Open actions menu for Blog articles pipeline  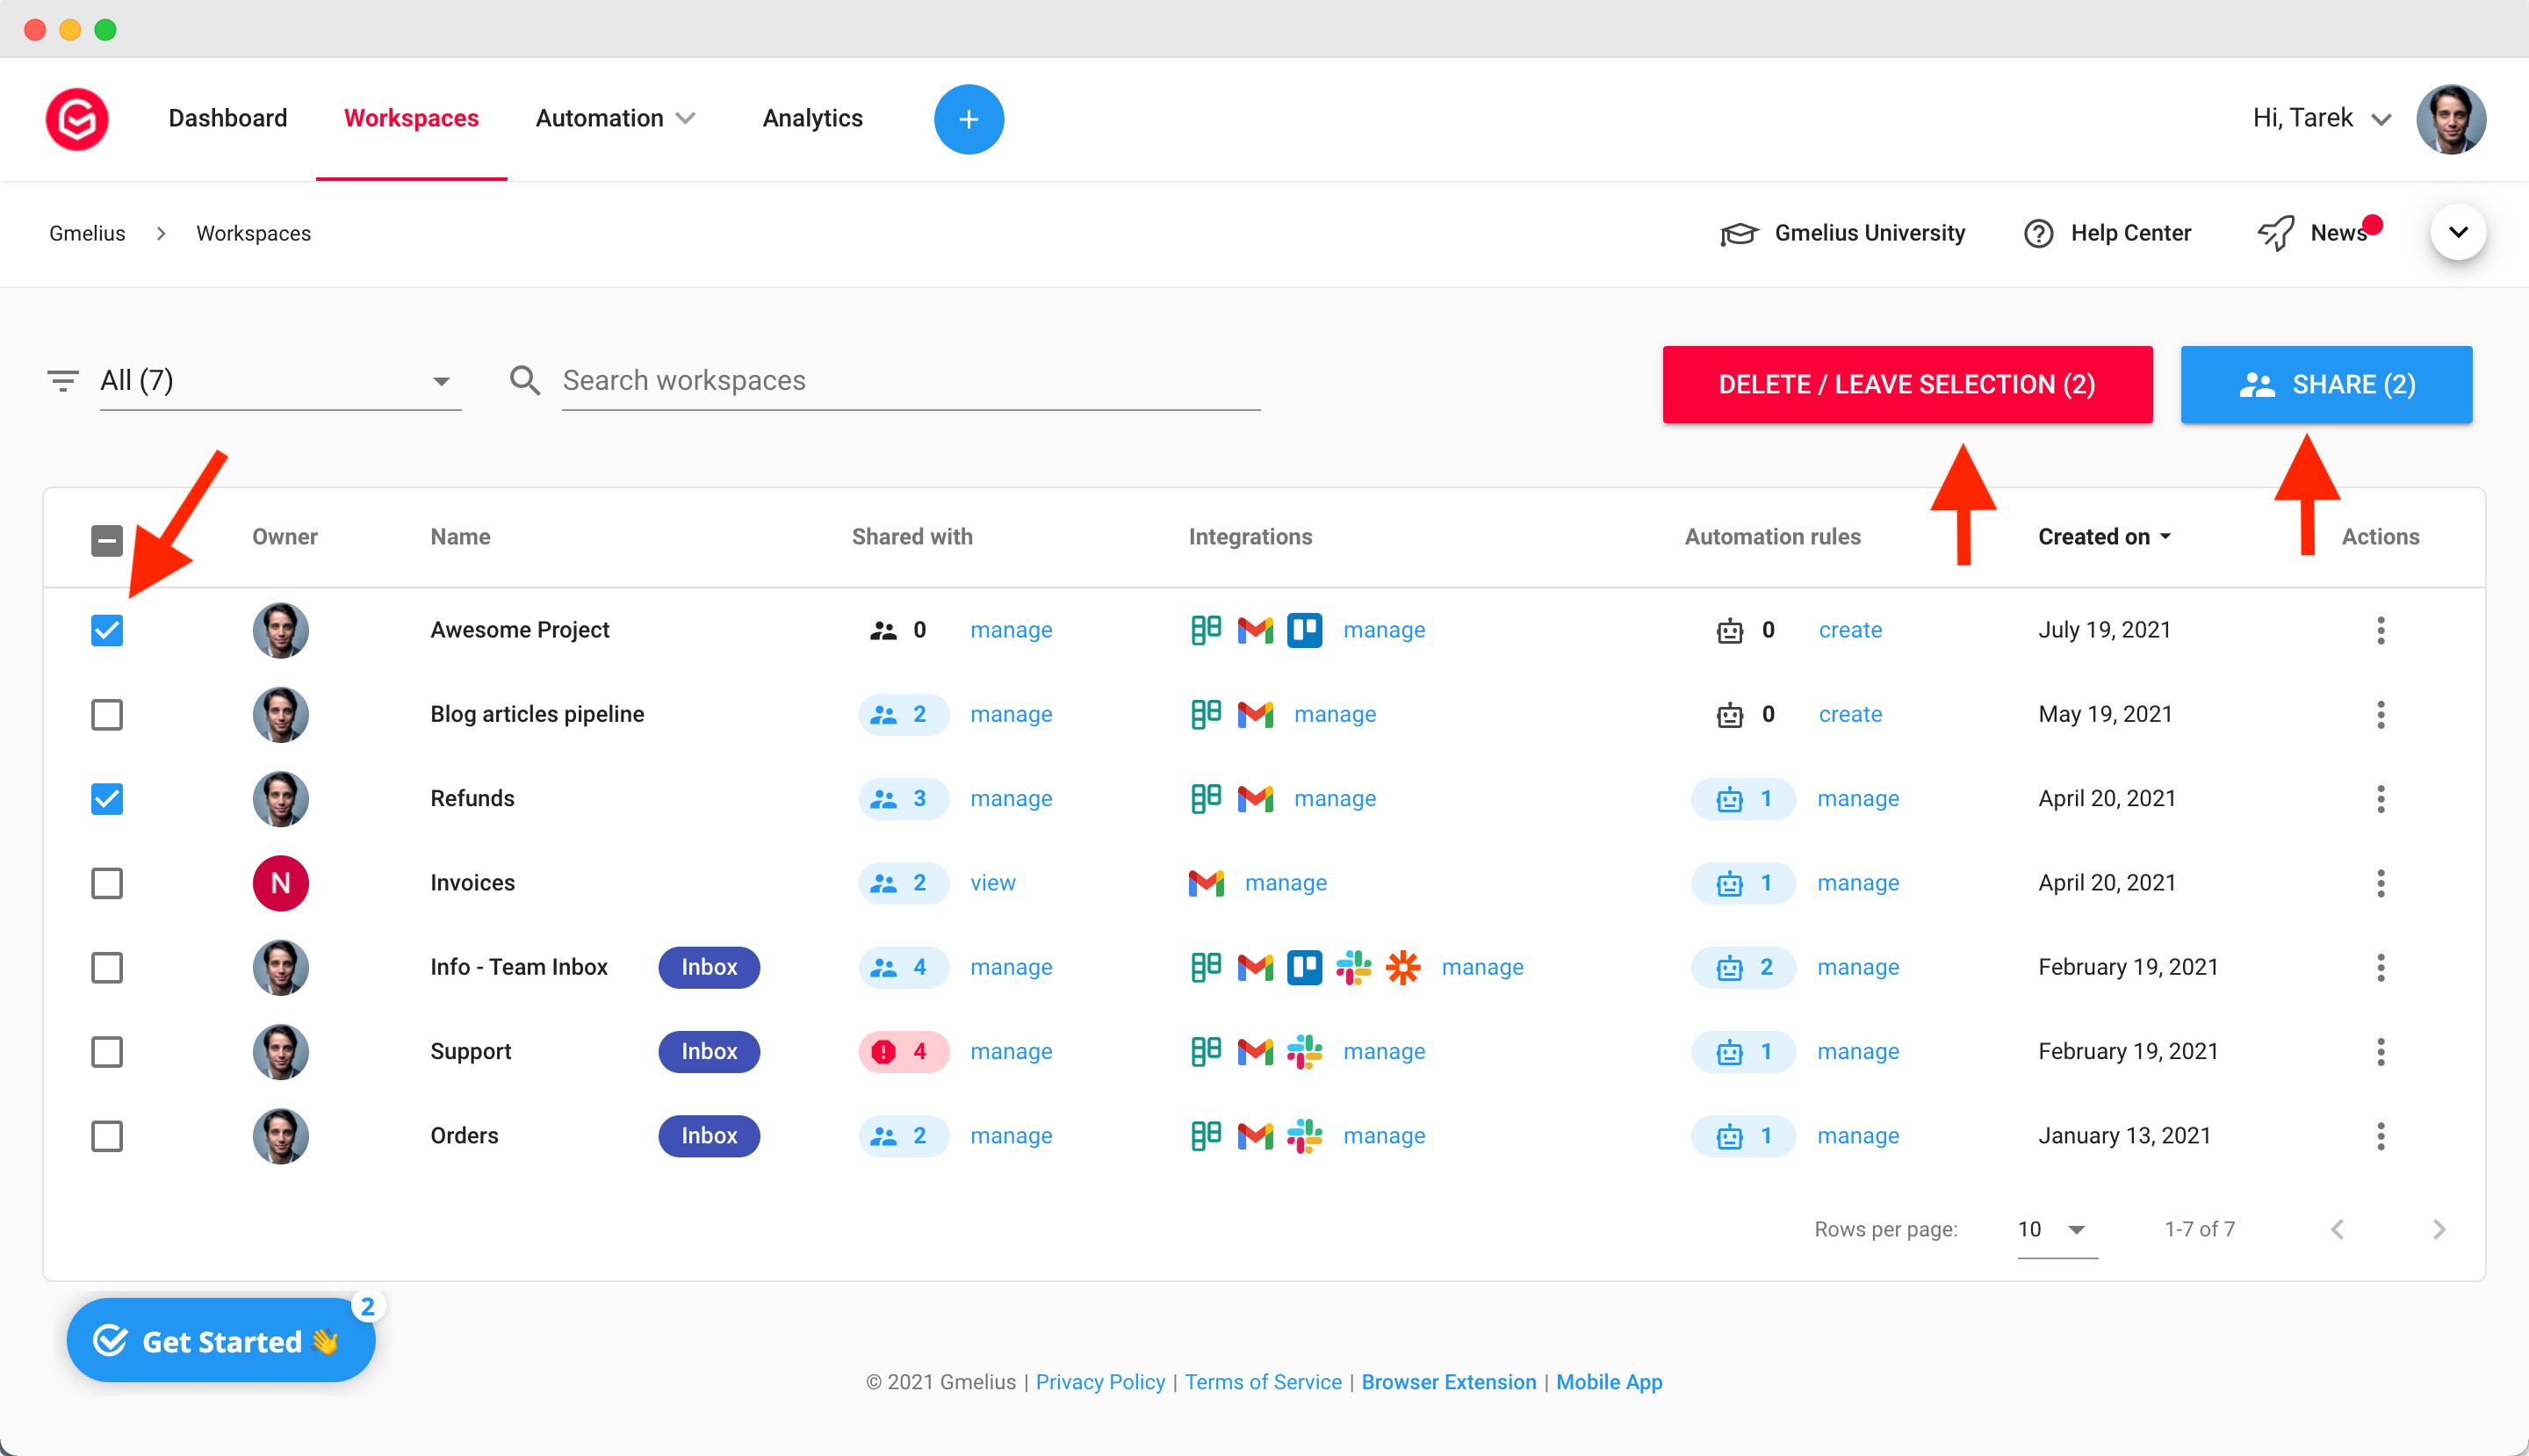[x=2380, y=714]
